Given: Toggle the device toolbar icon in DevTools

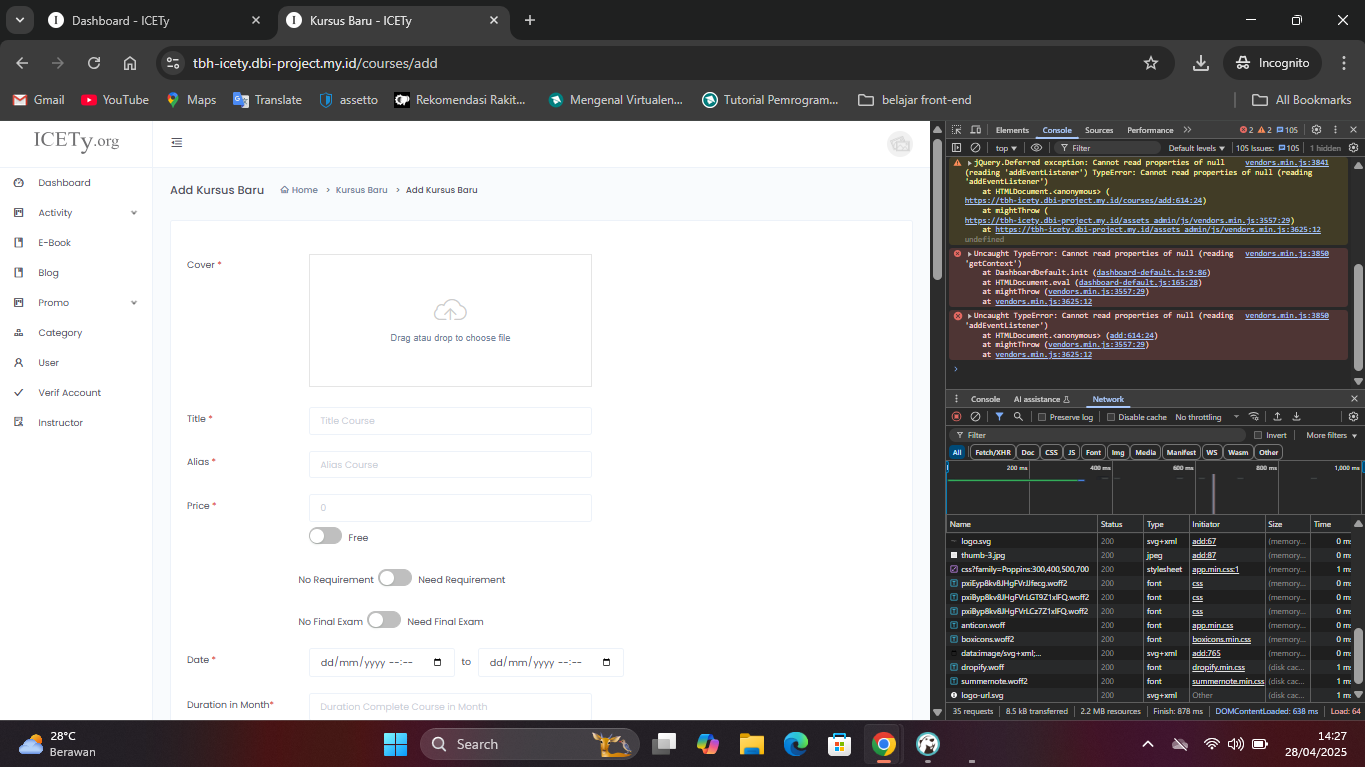Looking at the screenshot, I should (x=975, y=130).
